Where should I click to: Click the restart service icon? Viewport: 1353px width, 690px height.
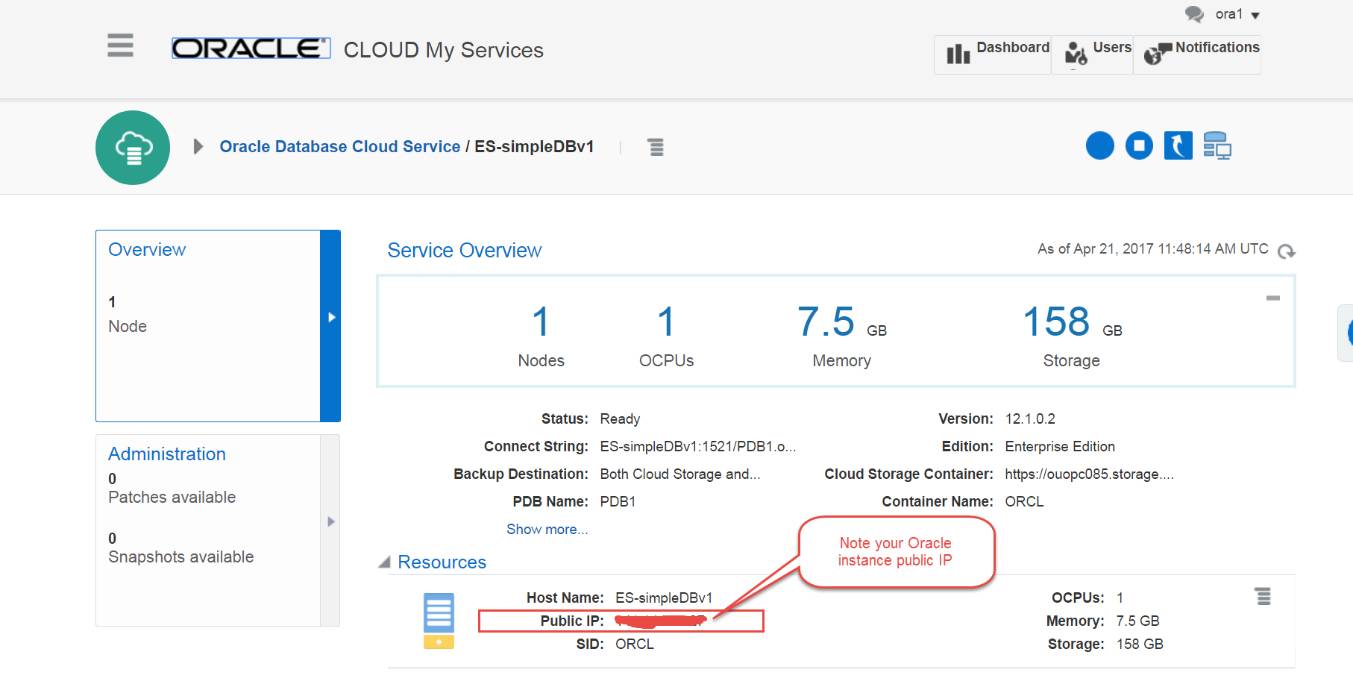point(1178,146)
